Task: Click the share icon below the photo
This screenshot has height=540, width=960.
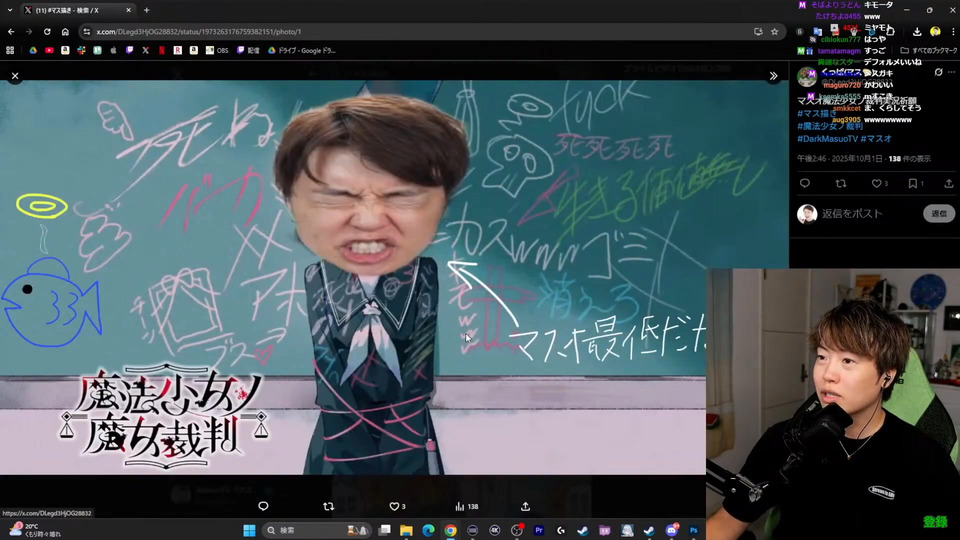Action: (525, 506)
